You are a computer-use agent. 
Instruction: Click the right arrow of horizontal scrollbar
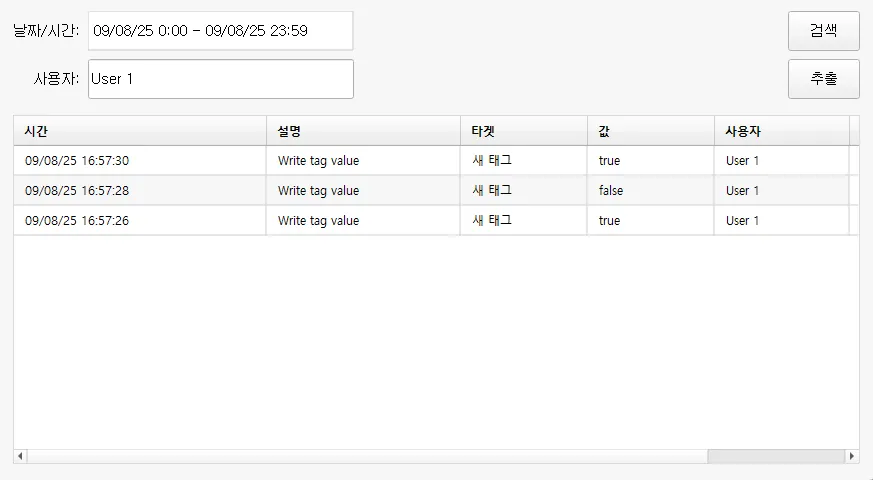click(x=852, y=456)
